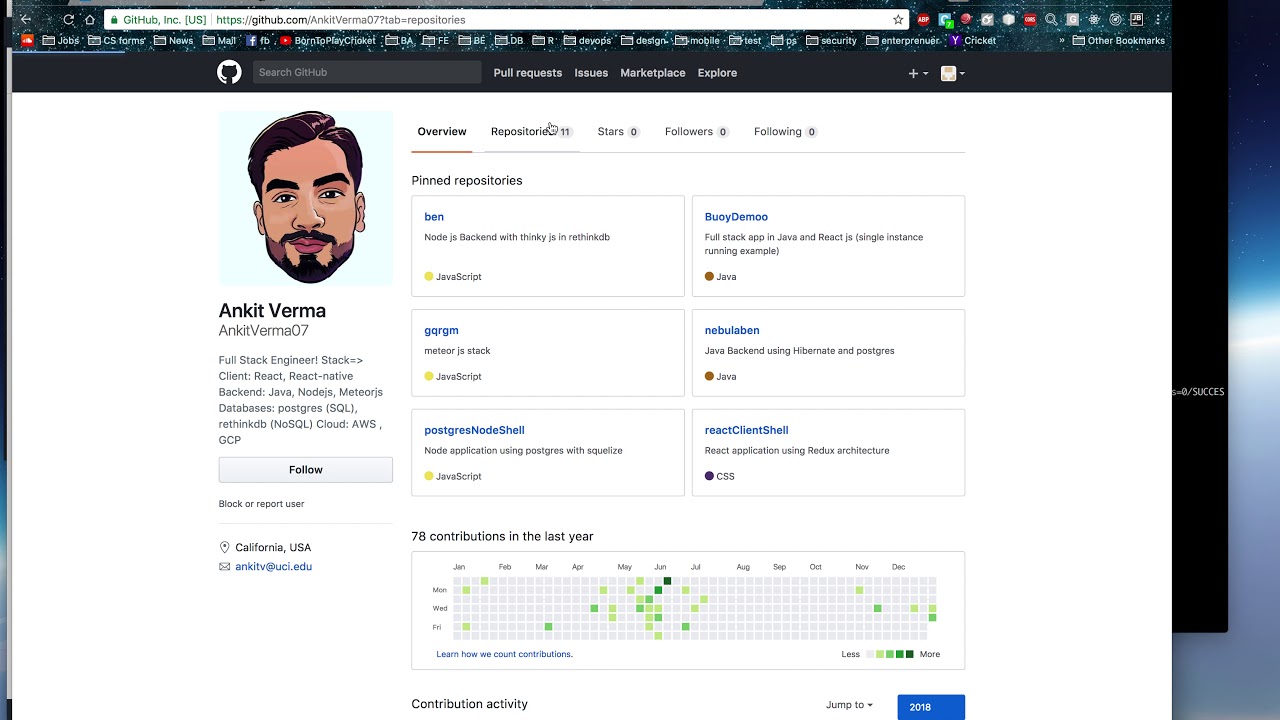This screenshot has height=720, width=1280.
Task: Click the ankitv@uci.edu email link
Action: click(x=273, y=567)
